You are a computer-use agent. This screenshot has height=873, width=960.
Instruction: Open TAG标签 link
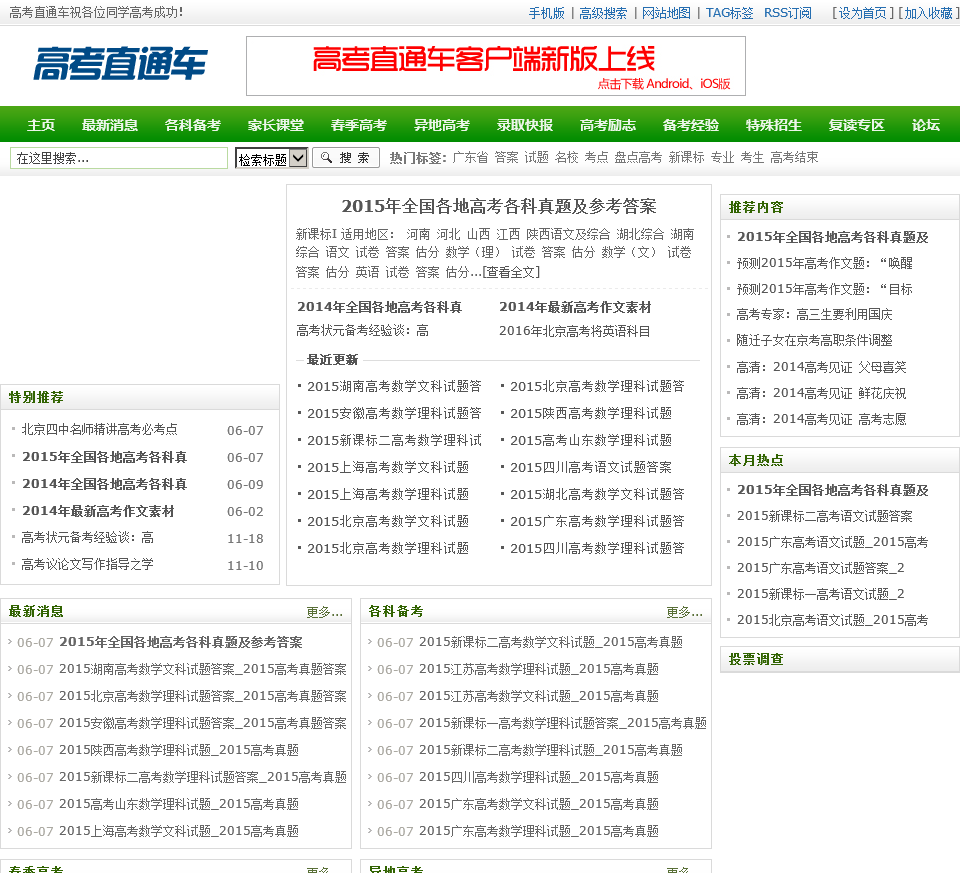729,13
